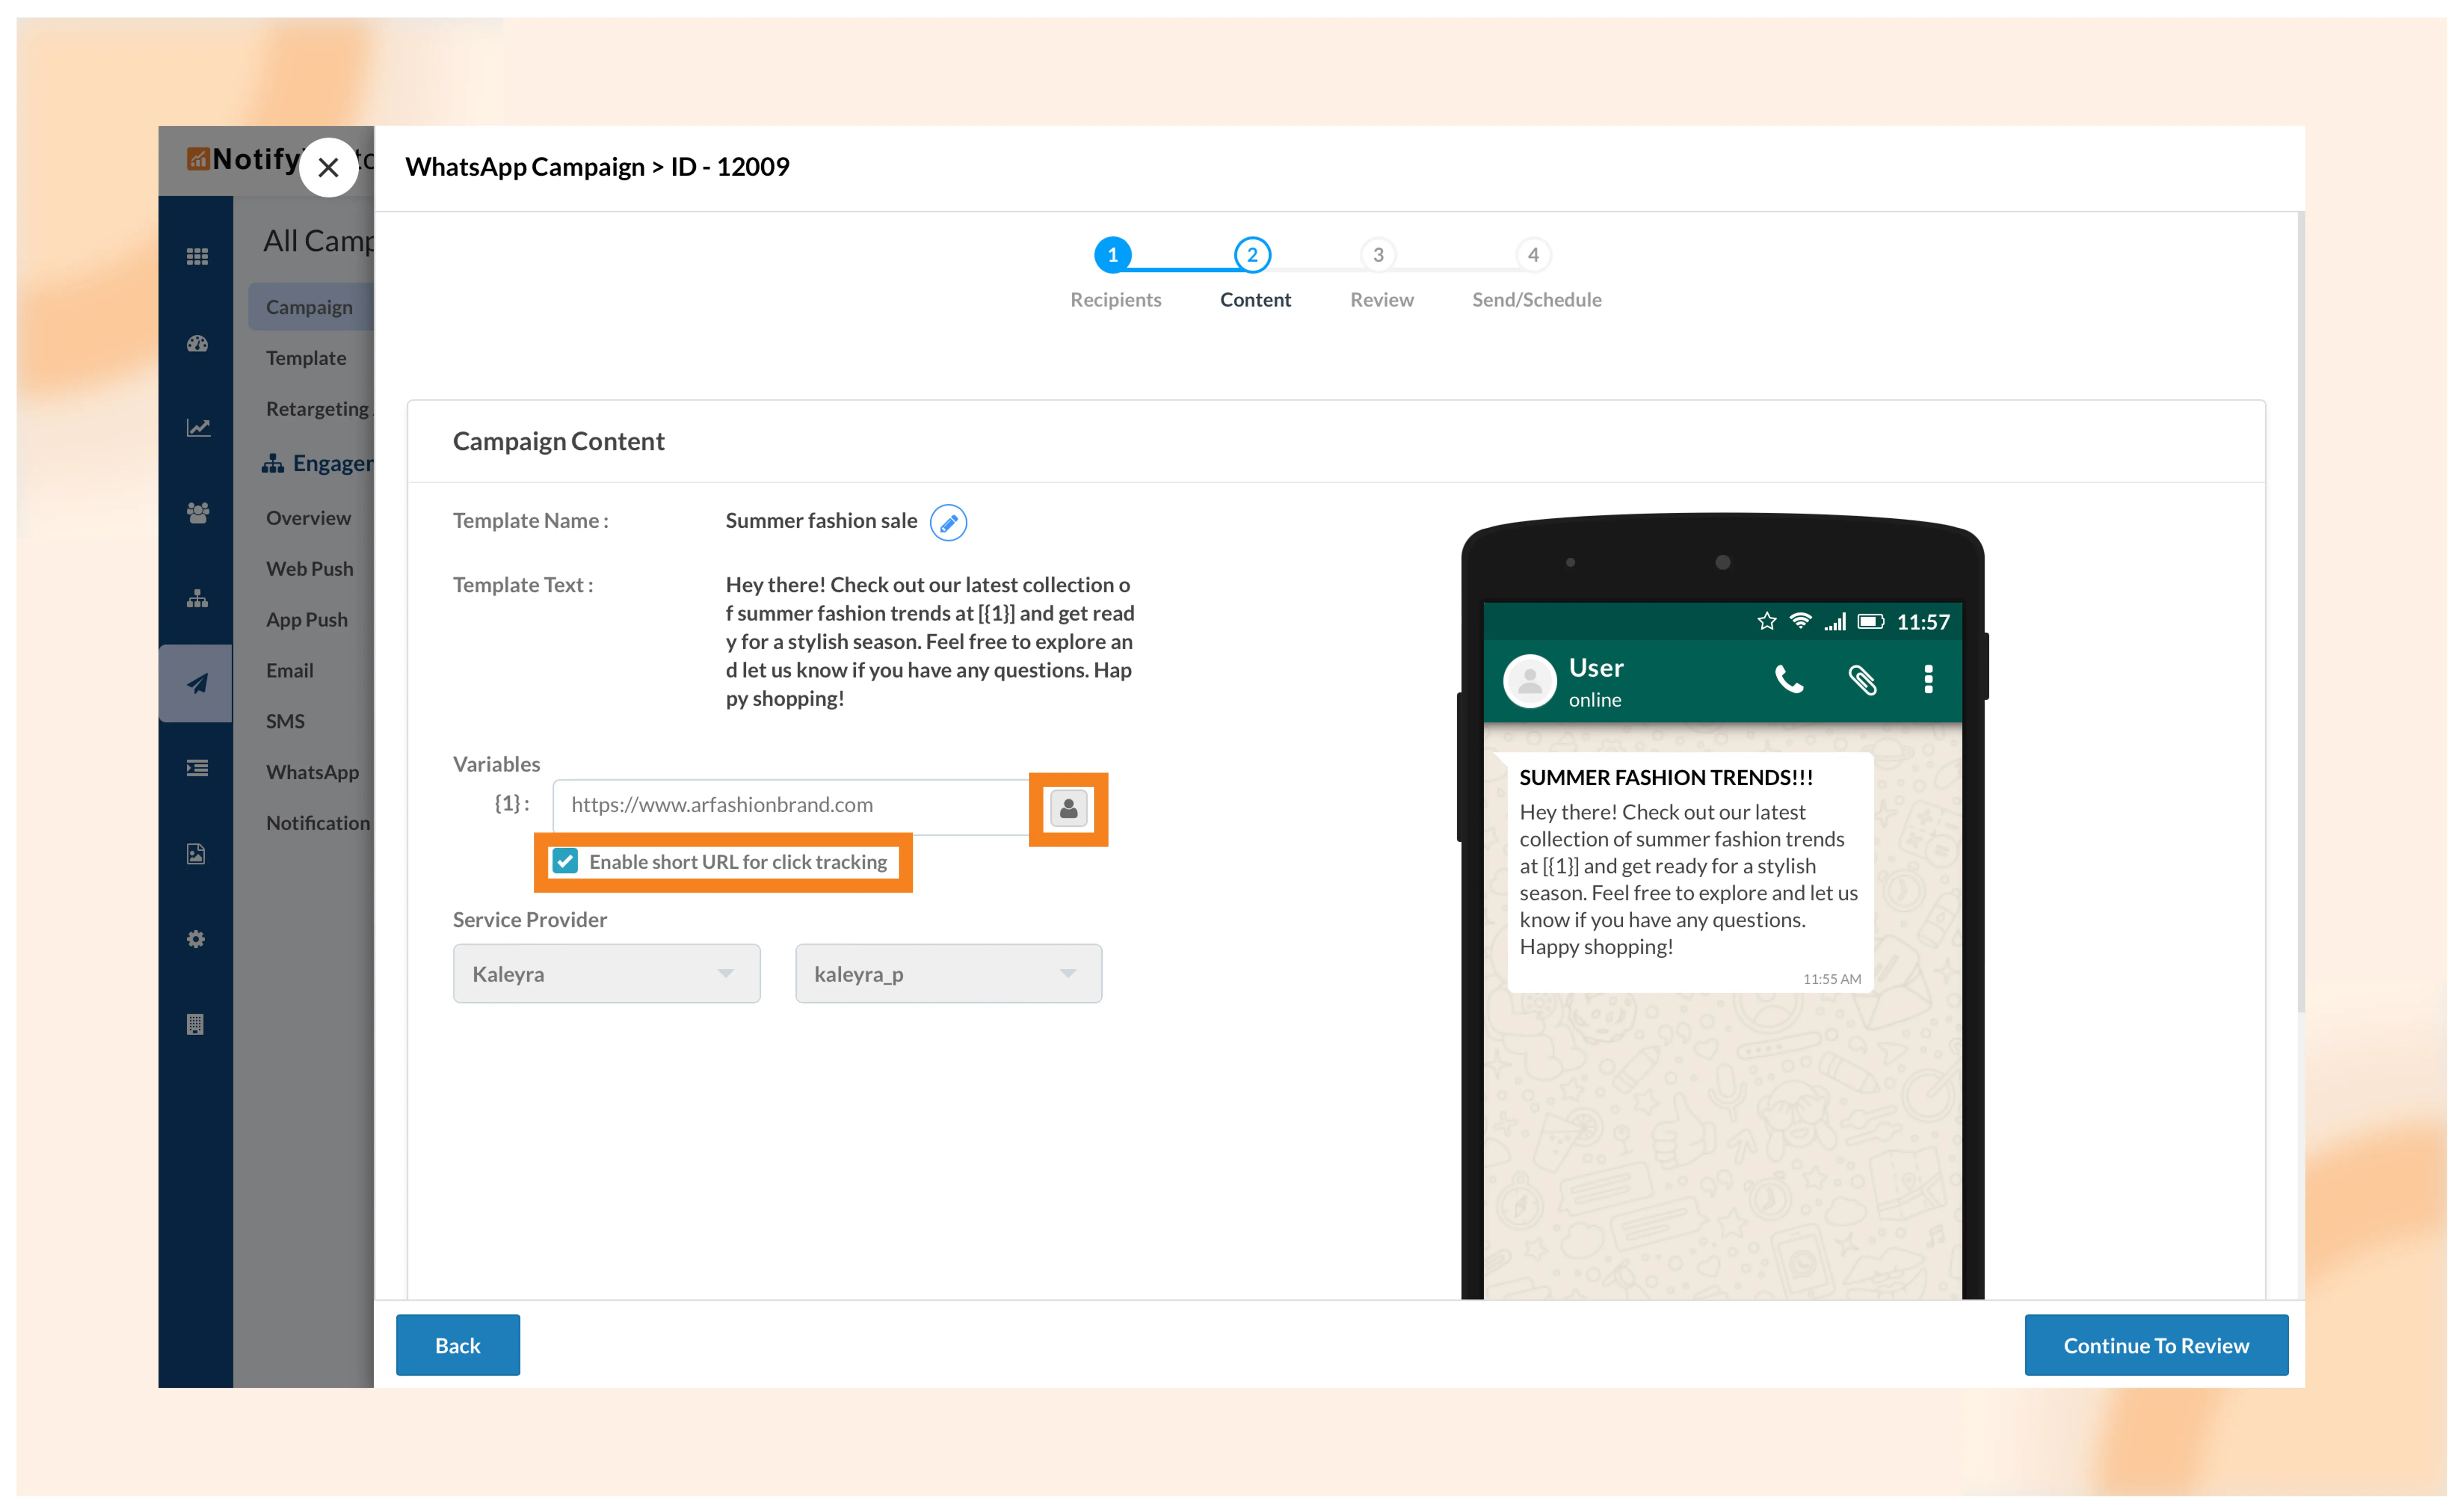Image resolution: width=2464 pixels, height=1512 pixels.
Task: Select step 4 Send/Schedule
Action: coord(1533,255)
